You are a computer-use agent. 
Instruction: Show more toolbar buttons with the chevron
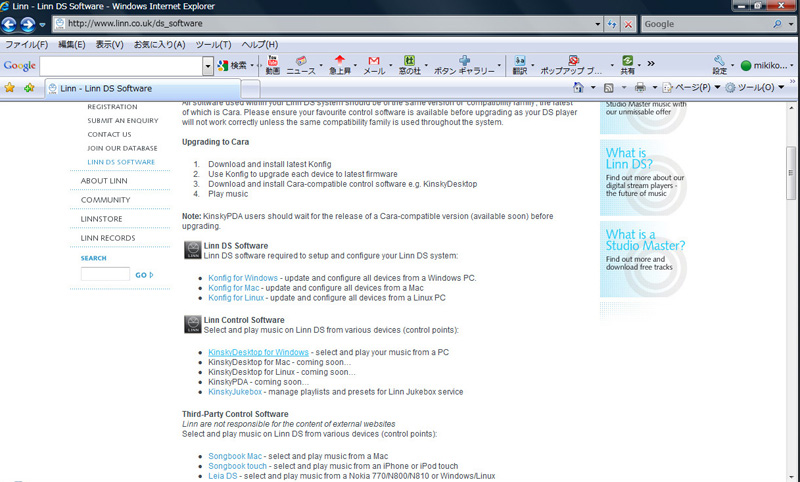point(651,64)
